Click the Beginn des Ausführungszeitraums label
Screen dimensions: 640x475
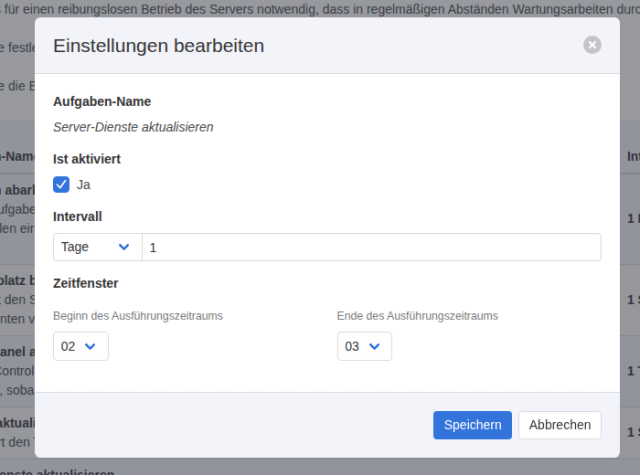[138, 316]
